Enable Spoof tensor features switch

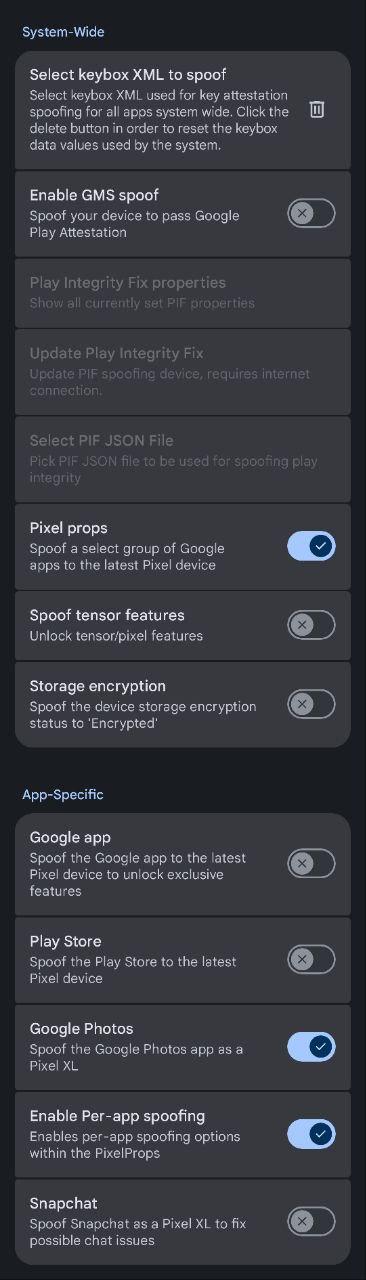click(311, 625)
